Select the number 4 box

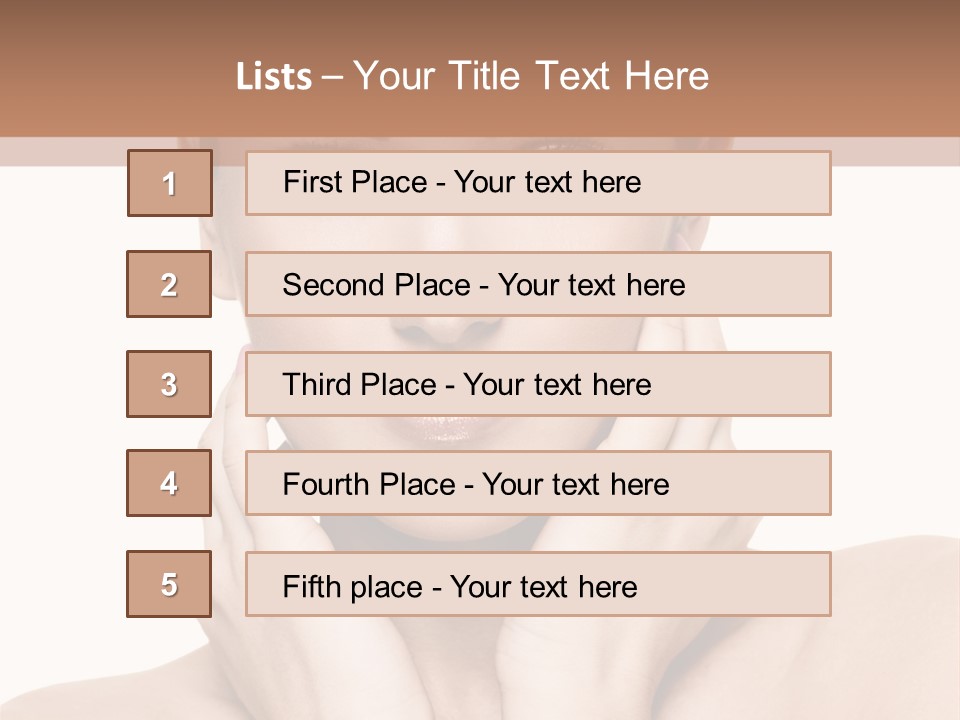pyautogui.click(x=169, y=483)
